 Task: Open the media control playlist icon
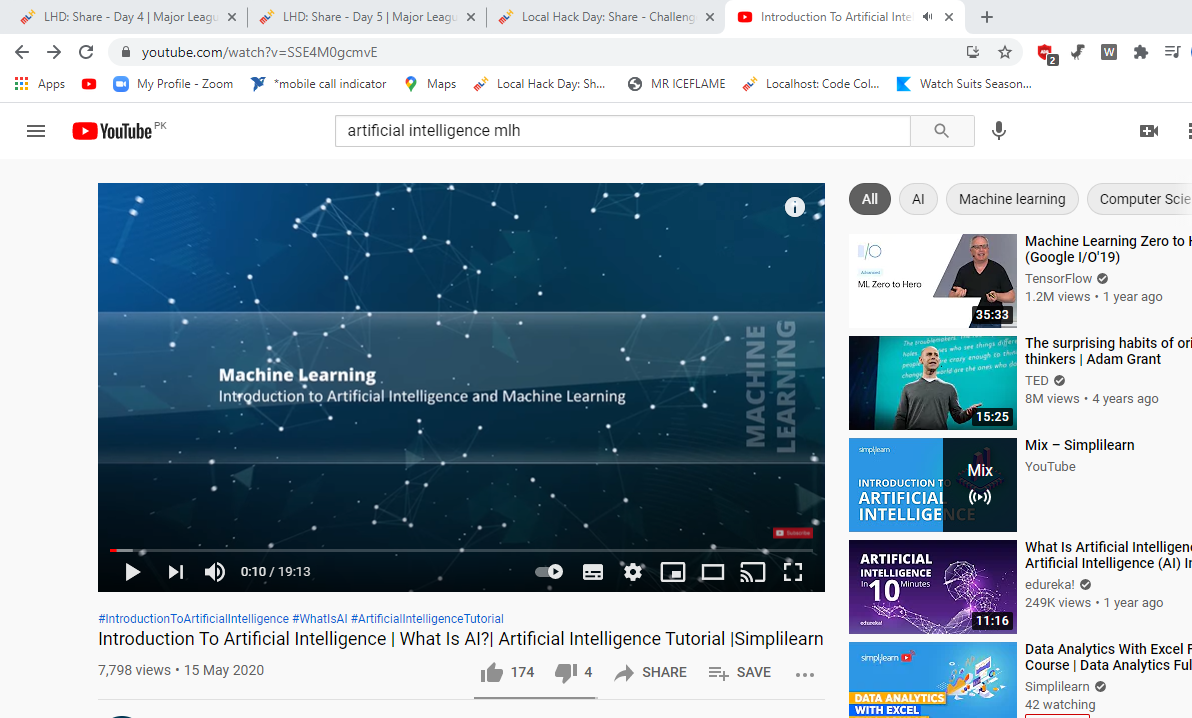[1172, 52]
